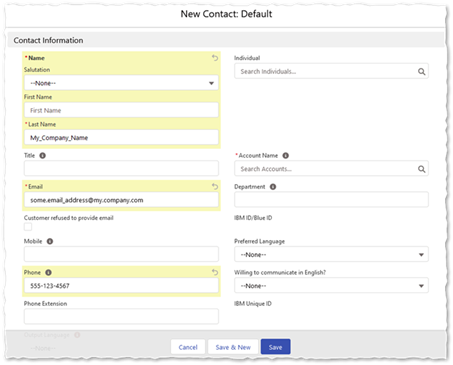453x365 pixels.
Task: Show info tooltip for Account Name
Action: (x=286, y=156)
